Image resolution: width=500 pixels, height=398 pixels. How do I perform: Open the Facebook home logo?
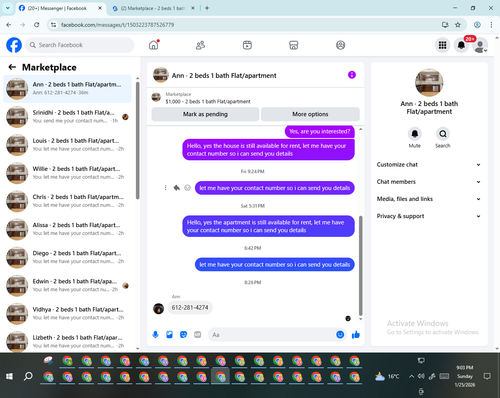click(14, 45)
